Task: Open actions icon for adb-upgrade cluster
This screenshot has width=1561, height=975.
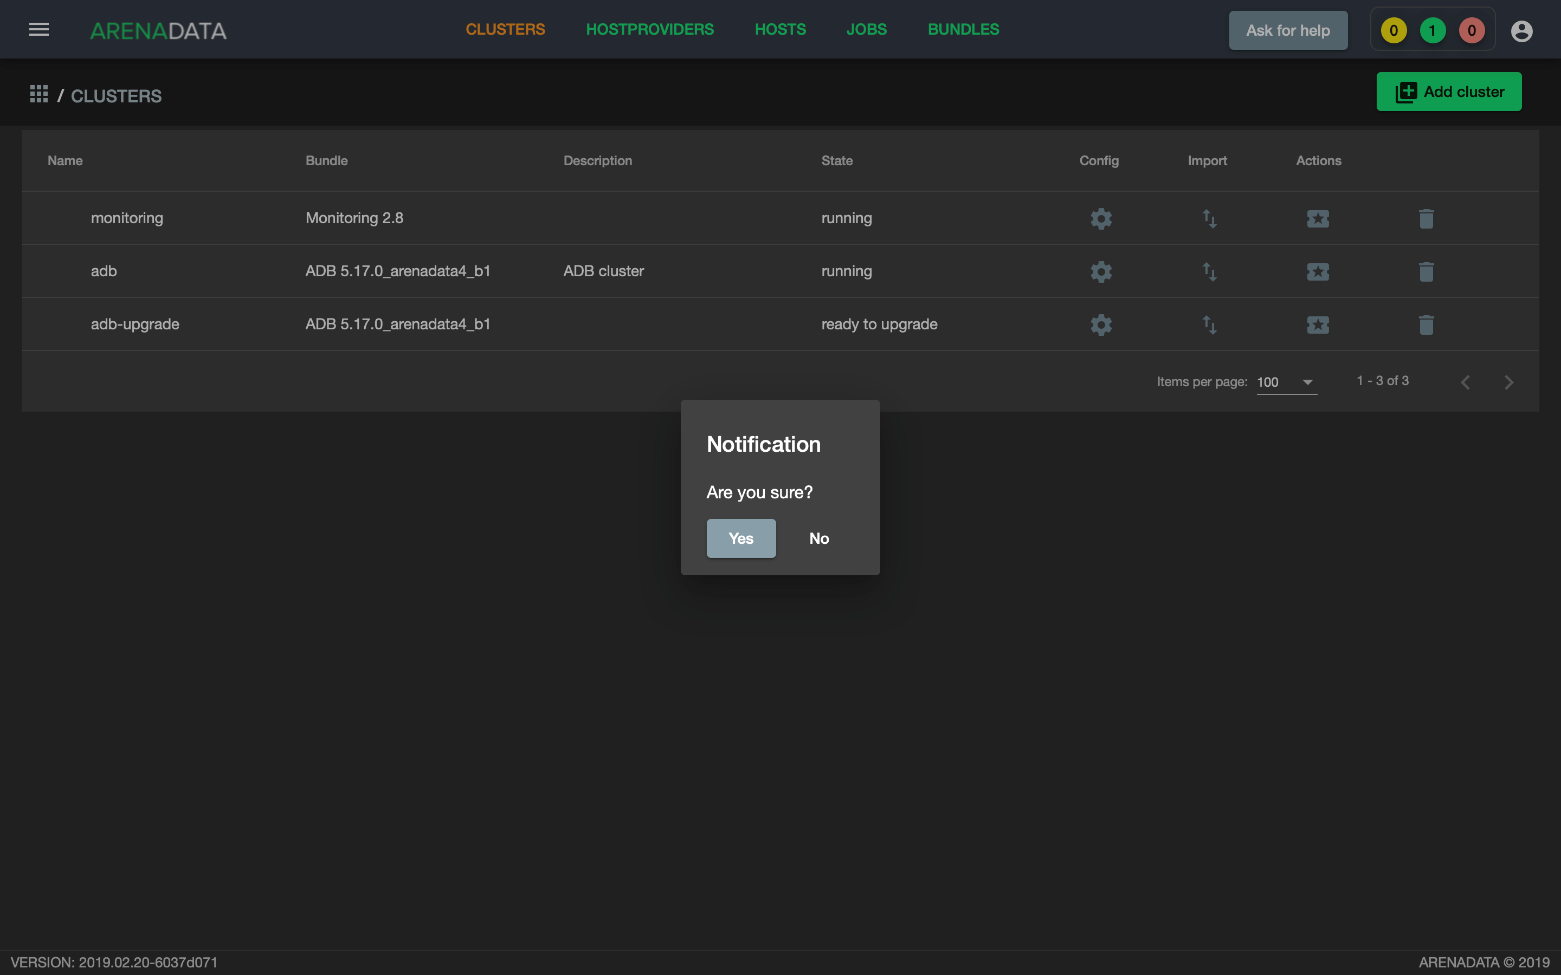Action: click(x=1318, y=324)
